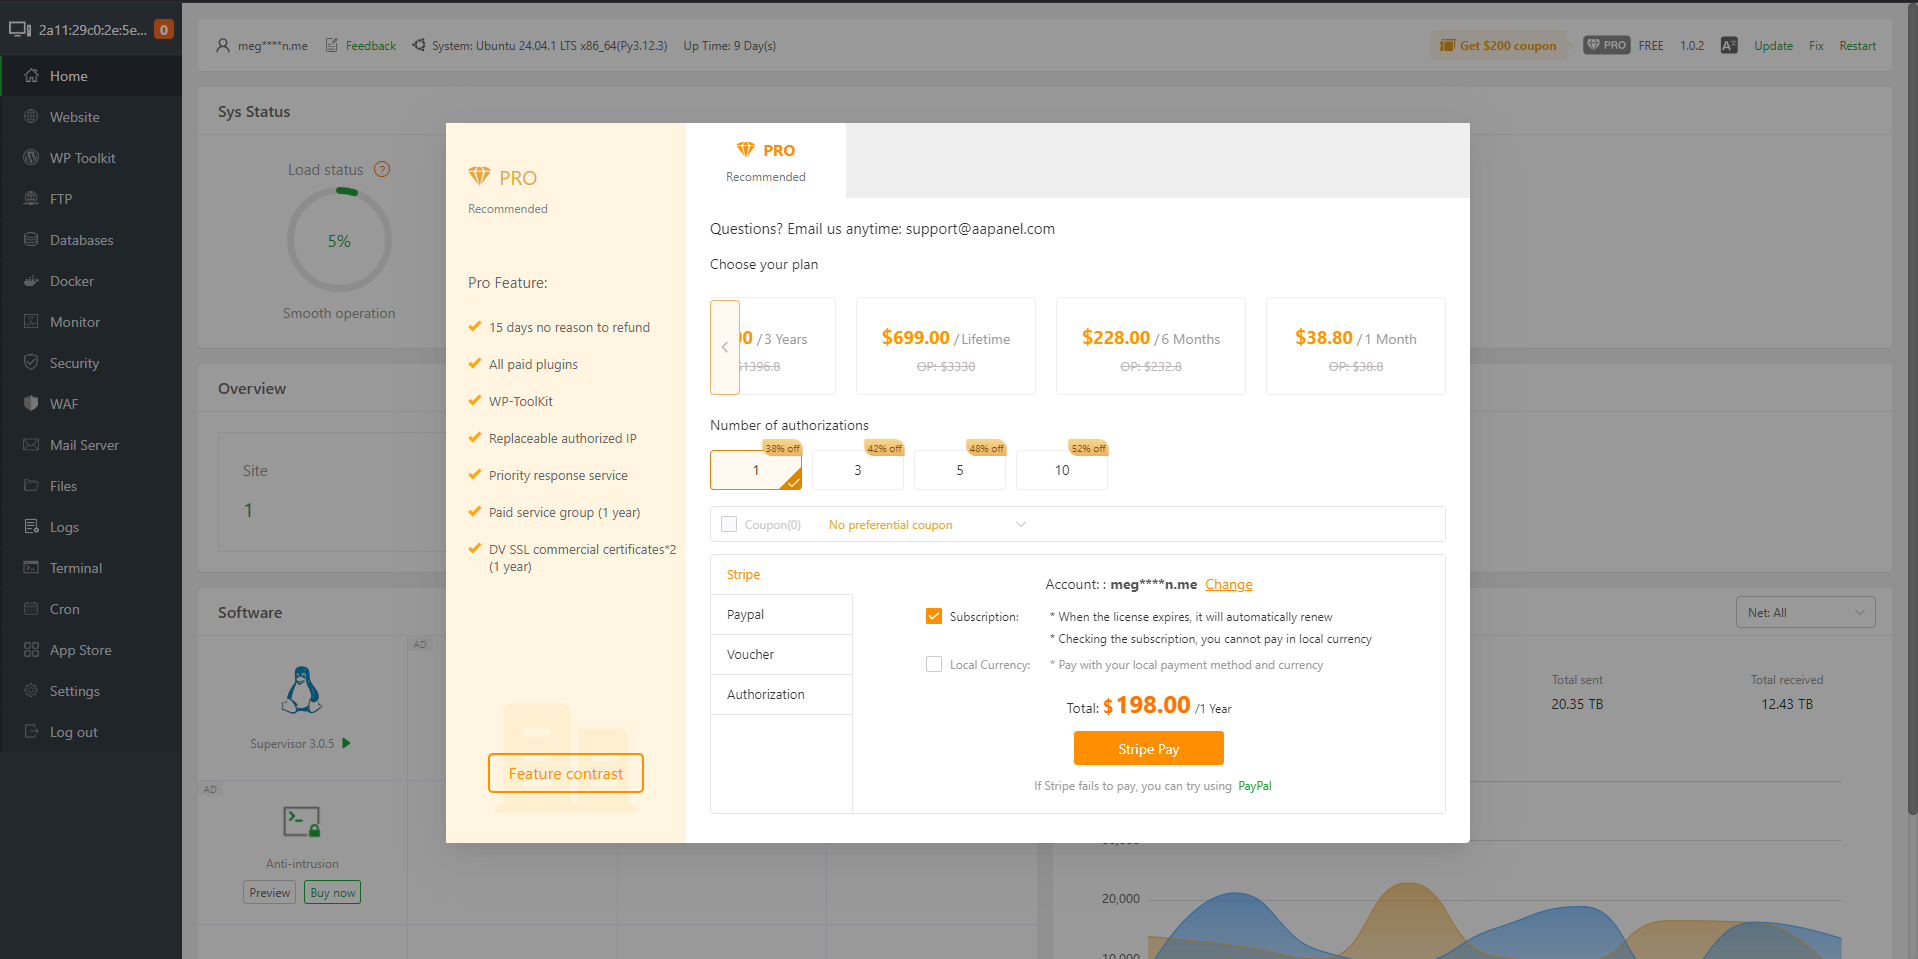1918x959 pixels.
Task: Click the server monitor icon beside the IP address
Action: click(x=20, y=30)
